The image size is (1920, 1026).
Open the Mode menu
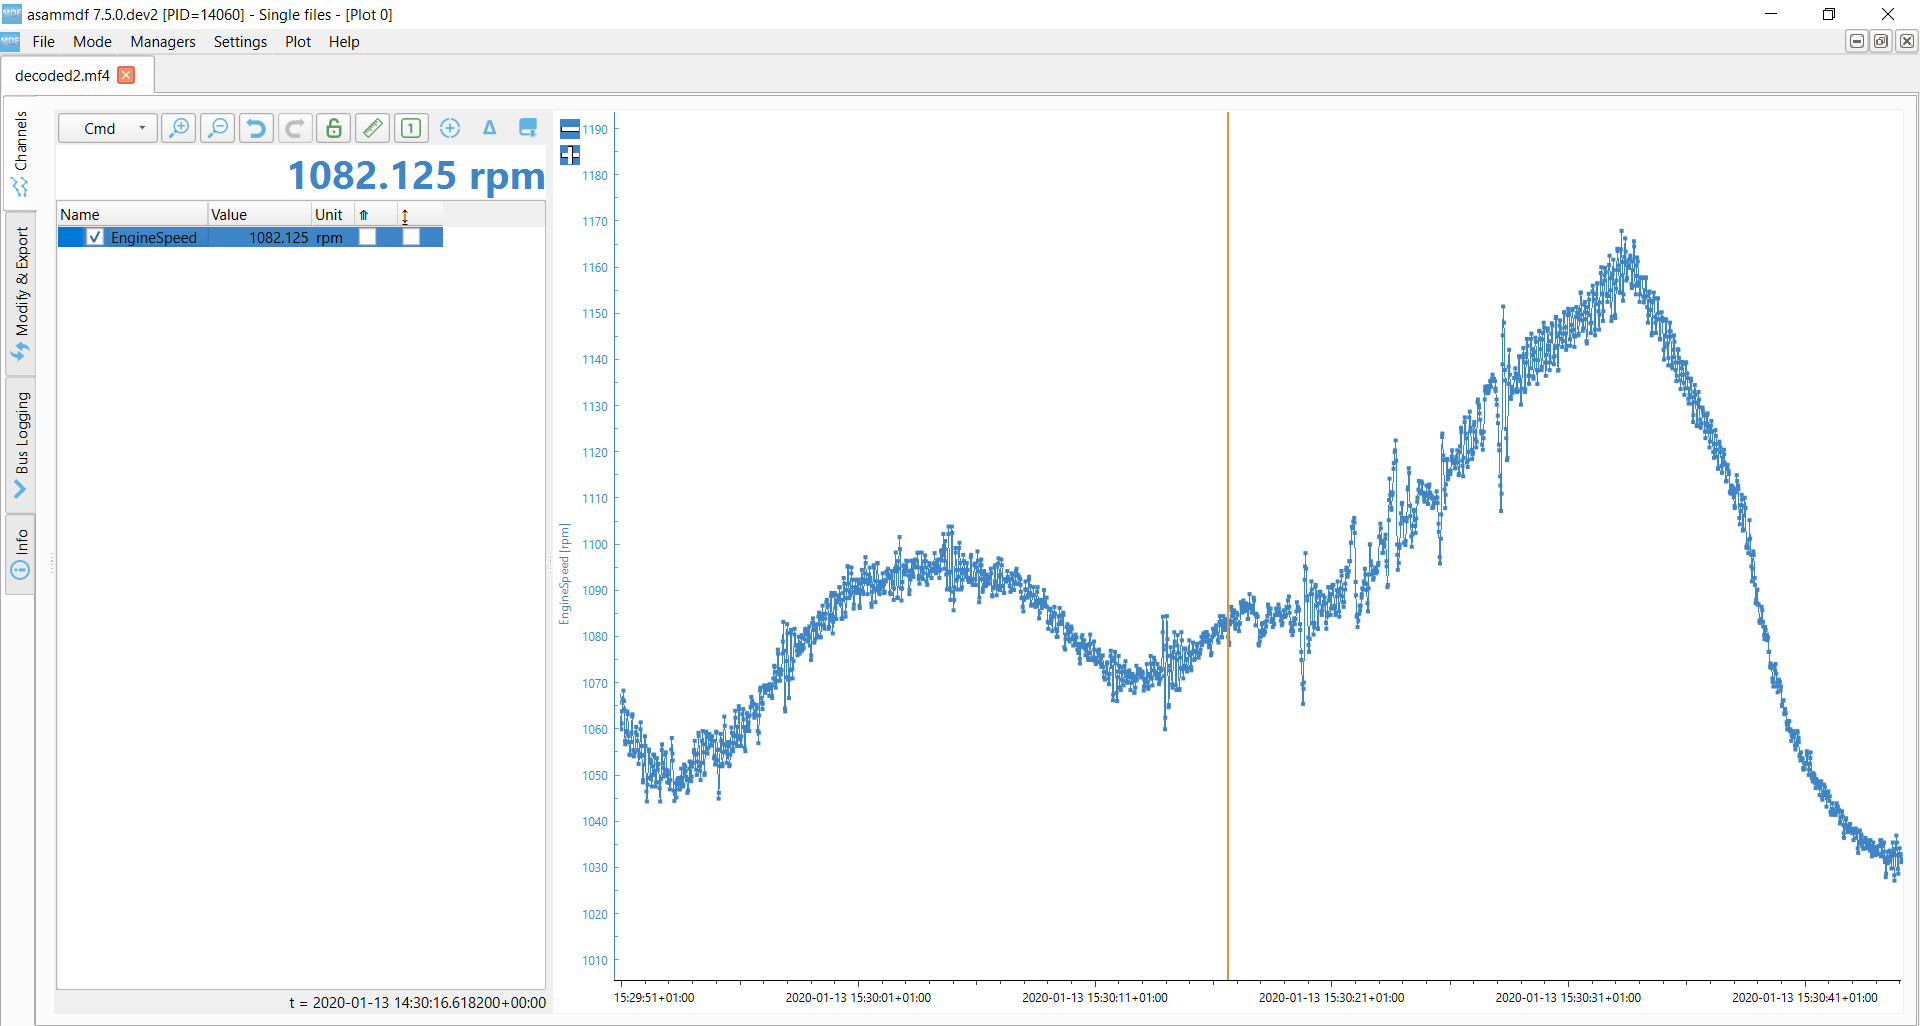92,42
